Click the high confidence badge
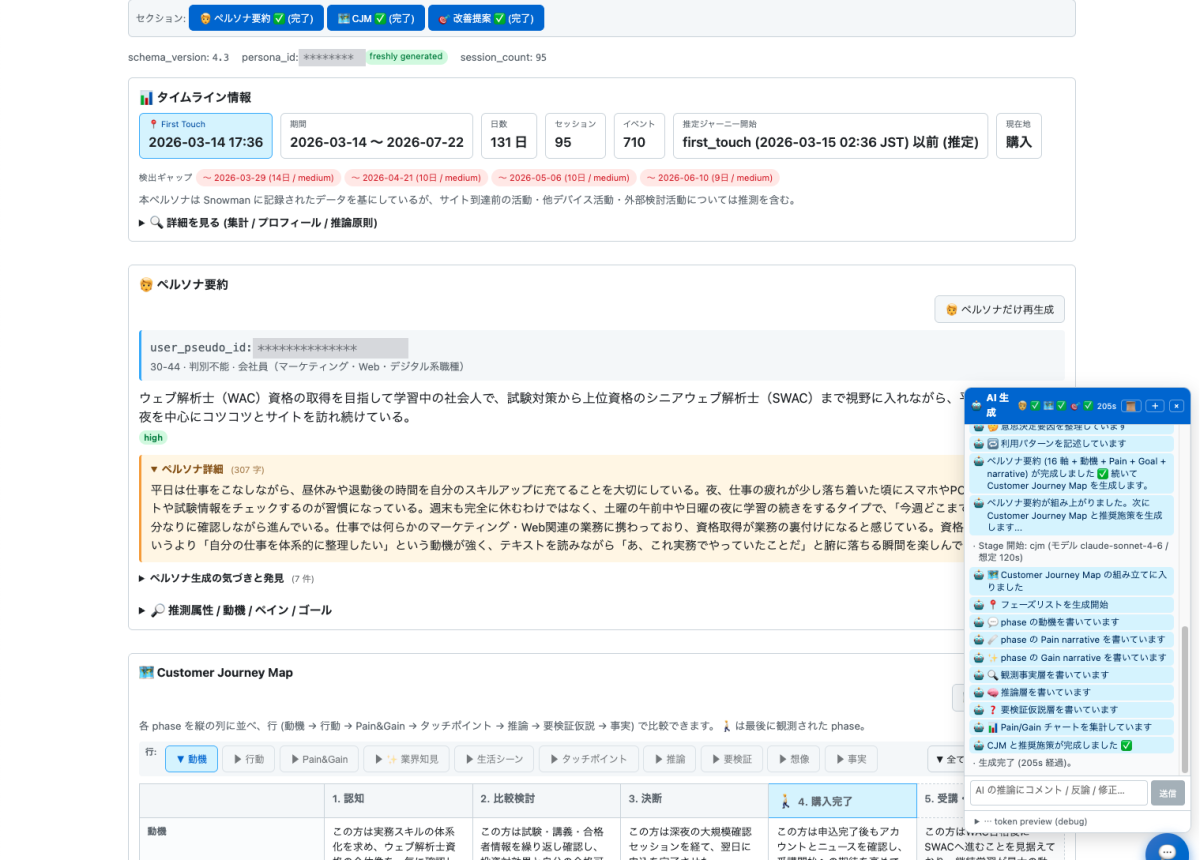 pyautogui.click(x=153, y=437)
